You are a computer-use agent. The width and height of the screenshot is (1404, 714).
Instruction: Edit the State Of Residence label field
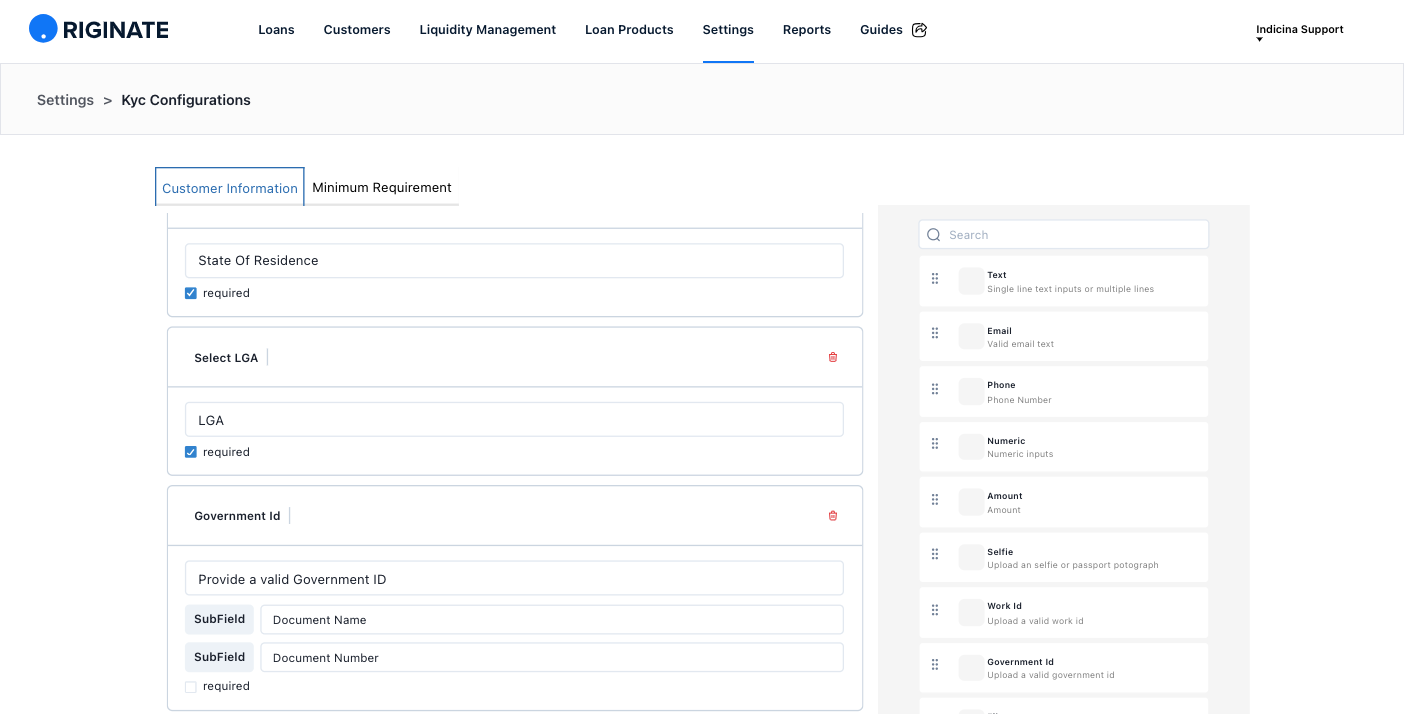(514, 261)
